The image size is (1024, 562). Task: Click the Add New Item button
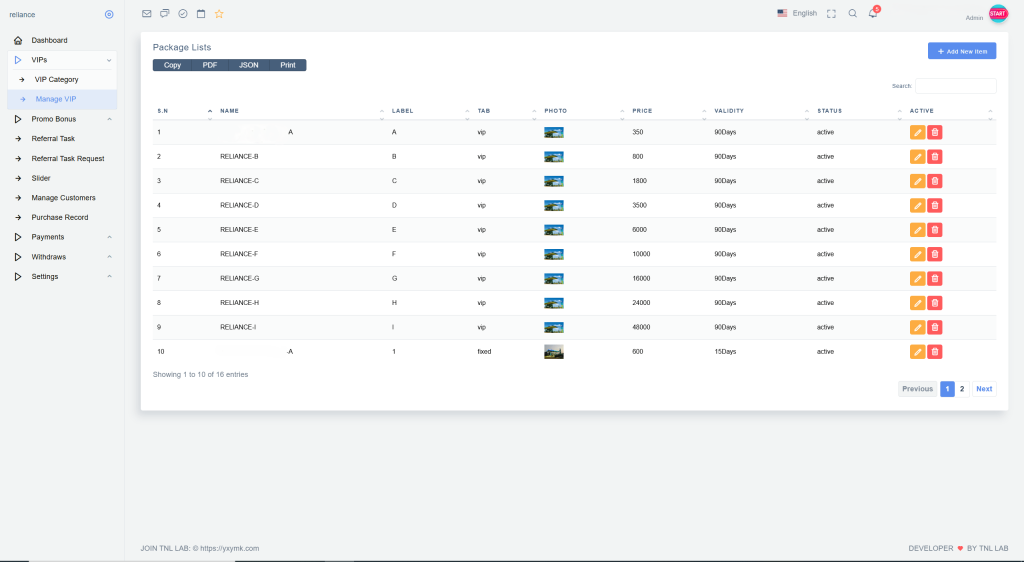[x=962, y=51]
